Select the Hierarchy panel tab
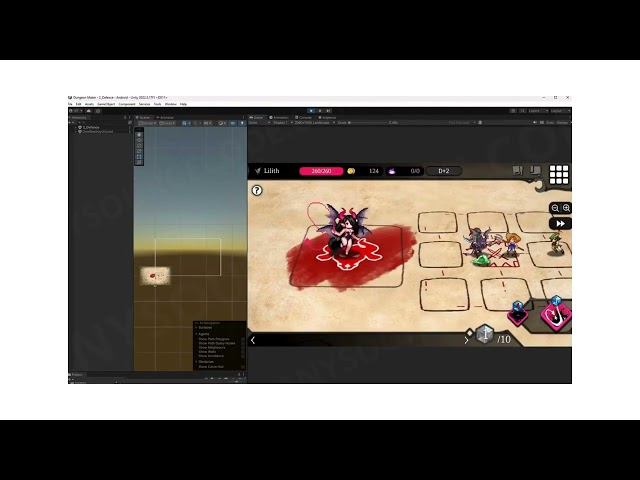 (x=78, y=118)
